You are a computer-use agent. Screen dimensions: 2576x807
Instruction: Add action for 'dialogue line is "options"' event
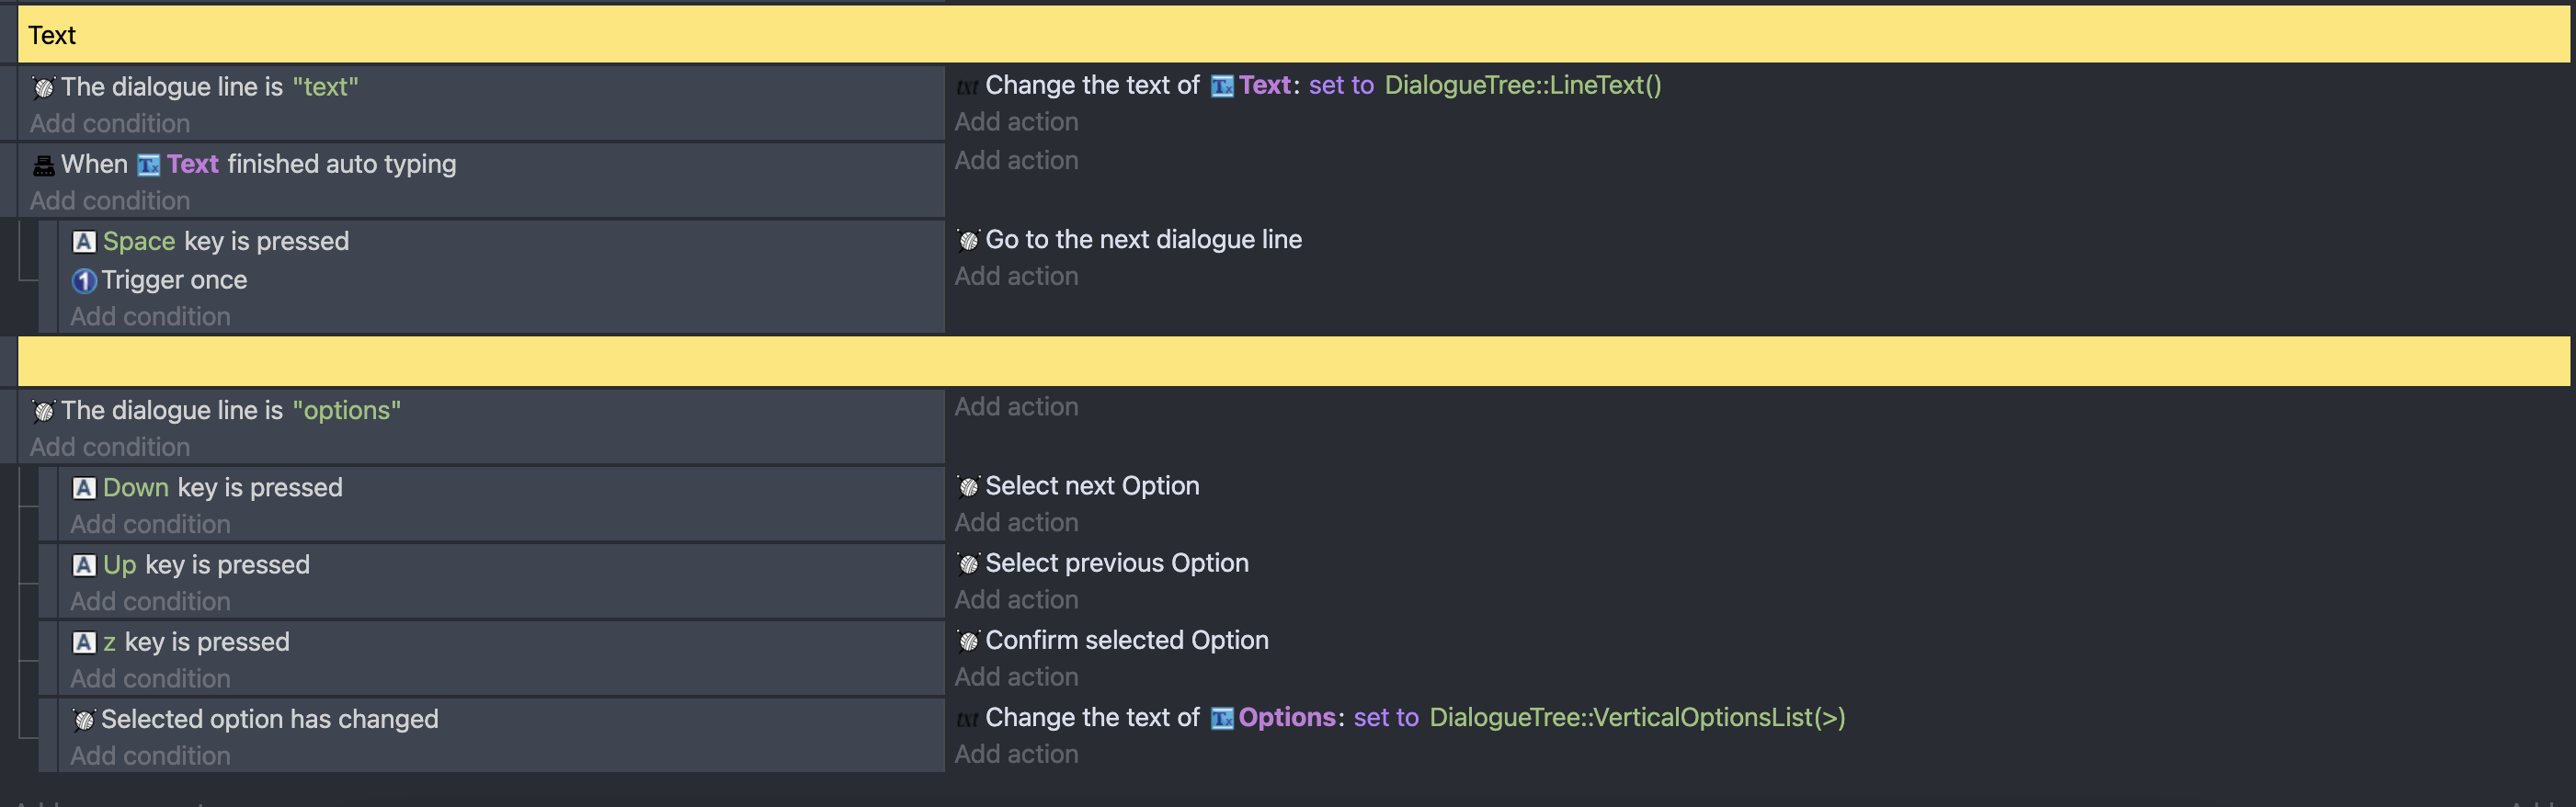(1016, 406)
